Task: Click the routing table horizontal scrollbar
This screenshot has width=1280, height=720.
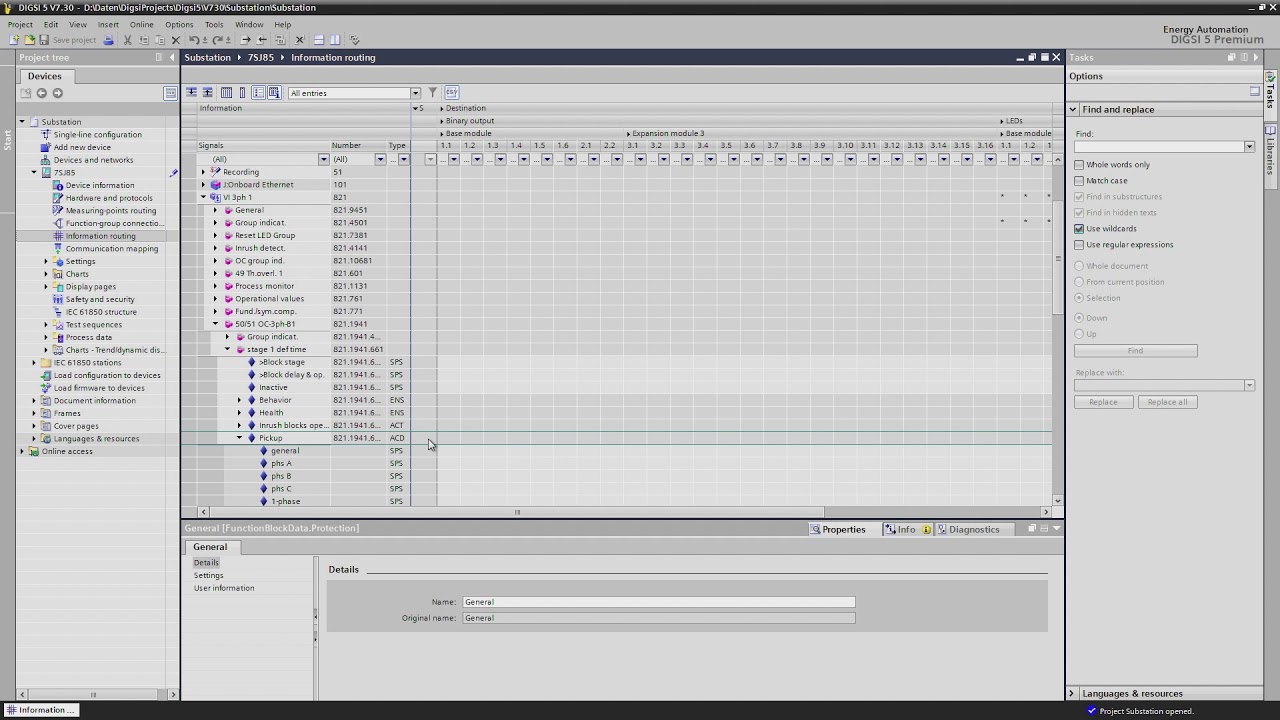Action: (x=517, y=512)
